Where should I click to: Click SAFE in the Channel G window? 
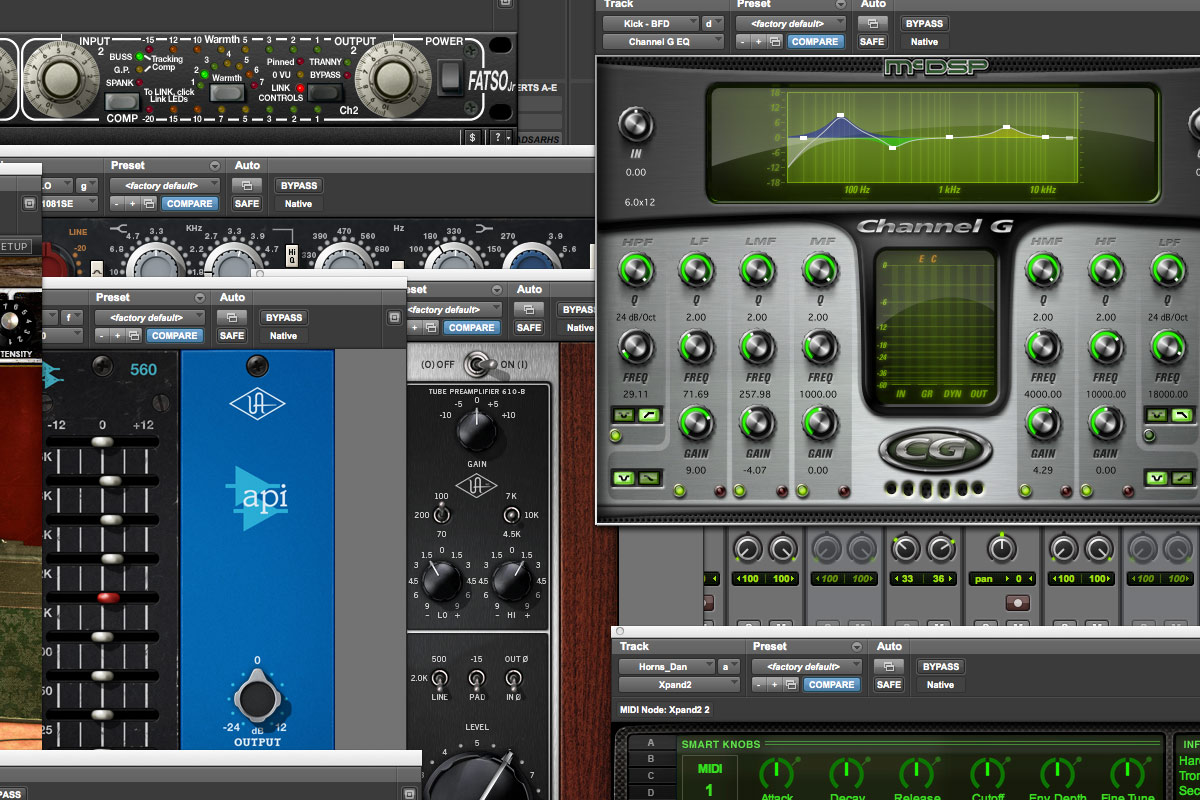pyautogui.click(x=872, y=42)
